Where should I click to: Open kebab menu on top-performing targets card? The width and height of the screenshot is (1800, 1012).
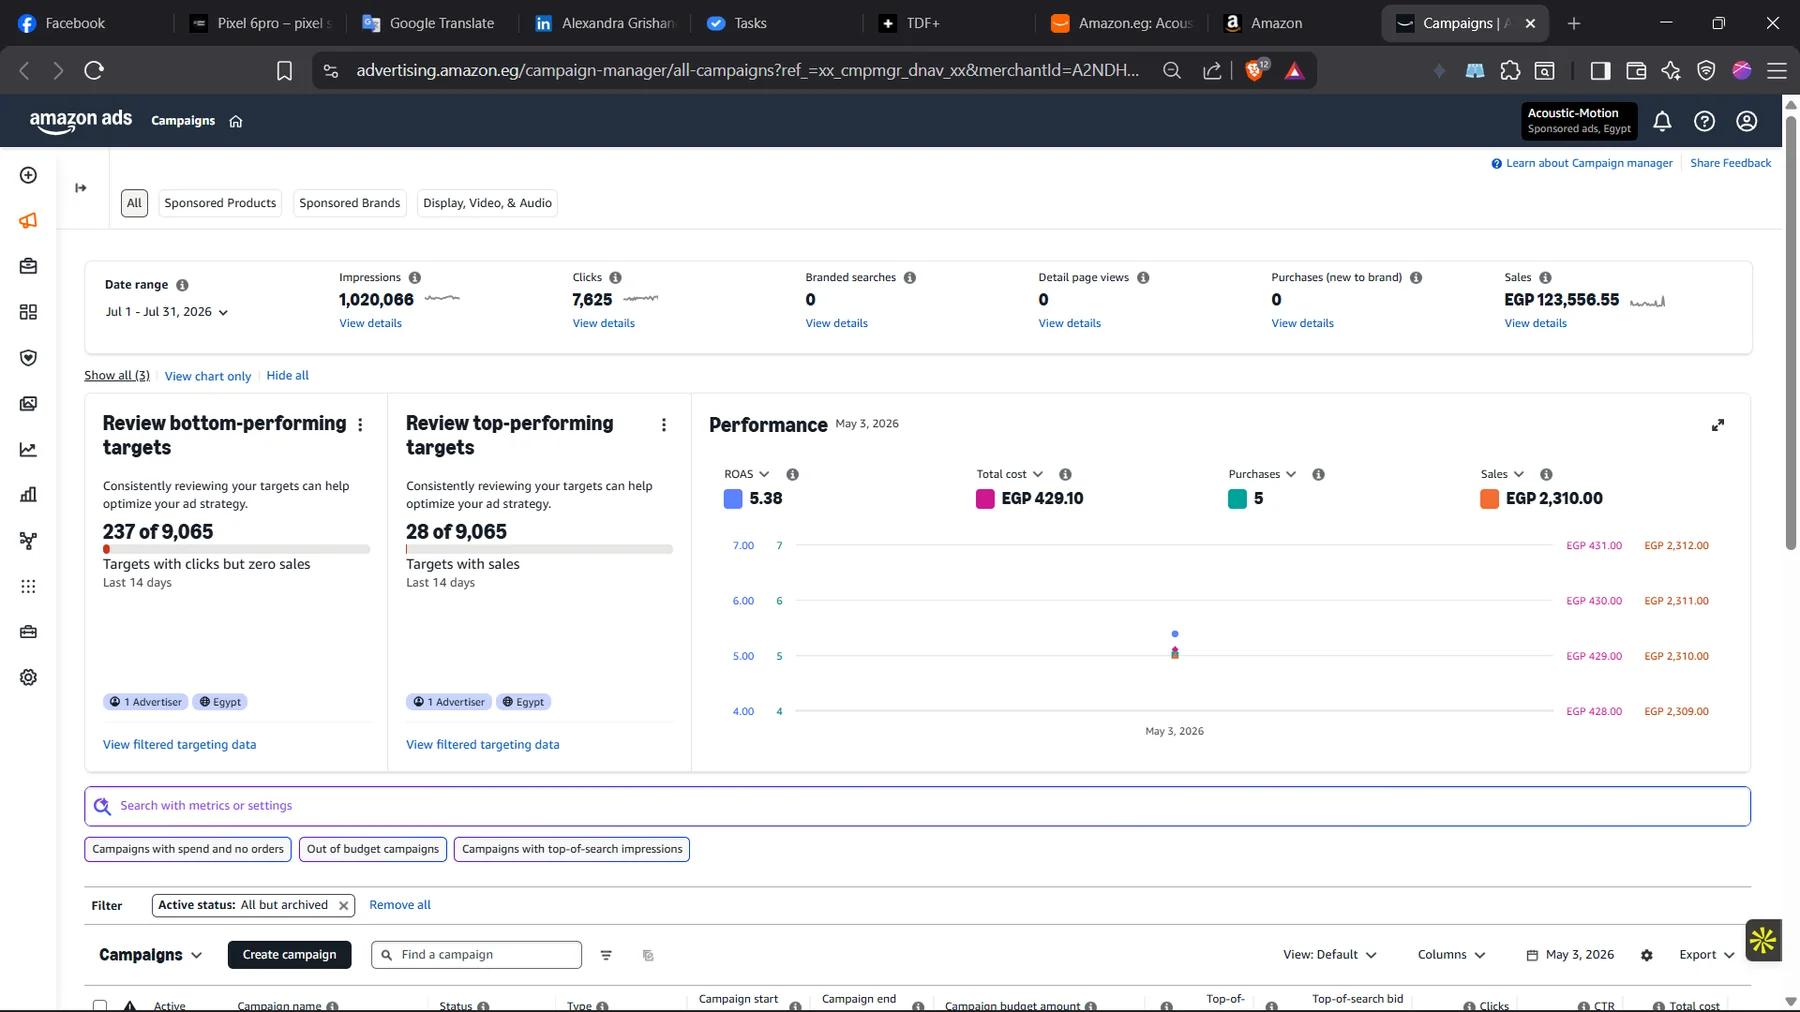(x=663, y=425)
